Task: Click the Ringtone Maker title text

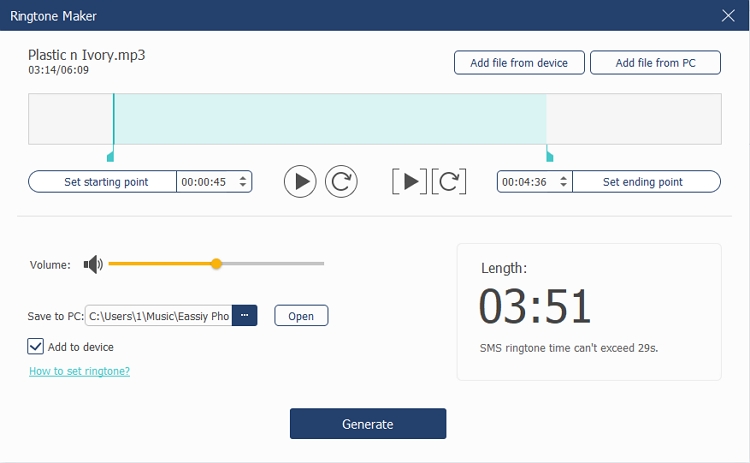Action: click(x=53, y=16)
